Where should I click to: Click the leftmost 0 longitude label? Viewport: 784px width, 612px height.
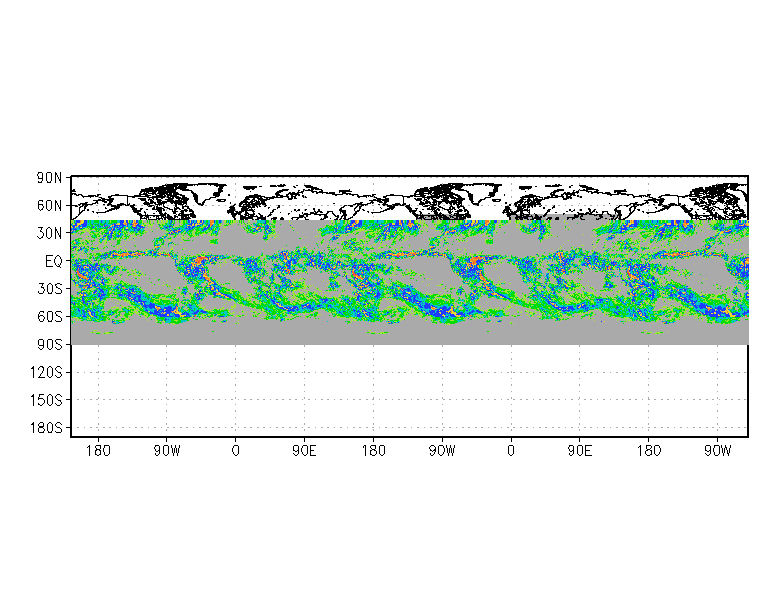click(236, 450)
